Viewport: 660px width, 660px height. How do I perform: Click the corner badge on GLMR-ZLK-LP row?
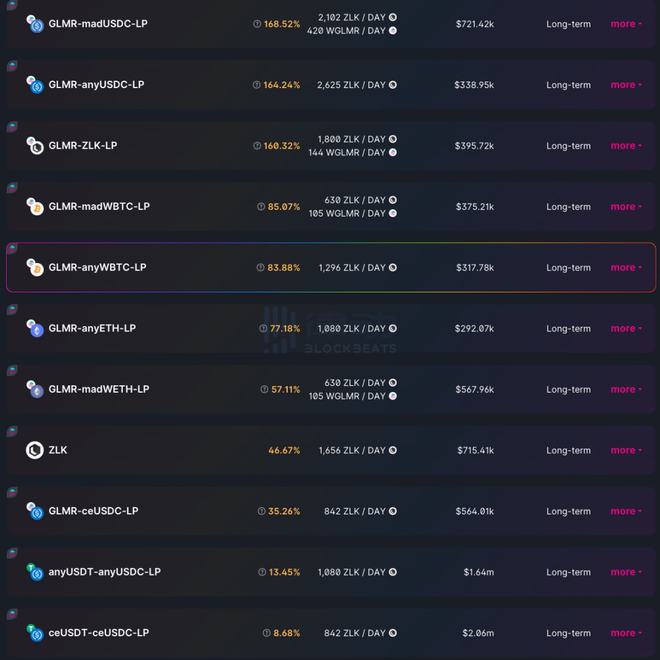(12, 126)
